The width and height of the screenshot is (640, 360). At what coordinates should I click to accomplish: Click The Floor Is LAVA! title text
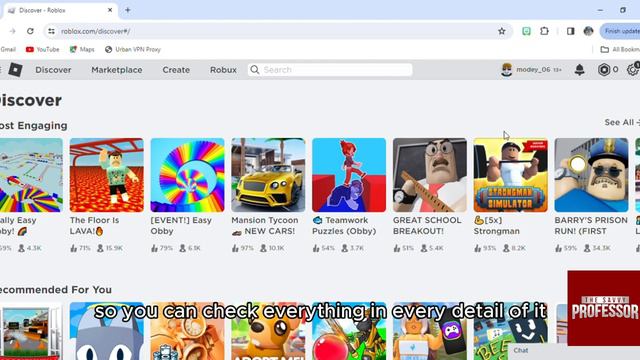pos(94,226)
